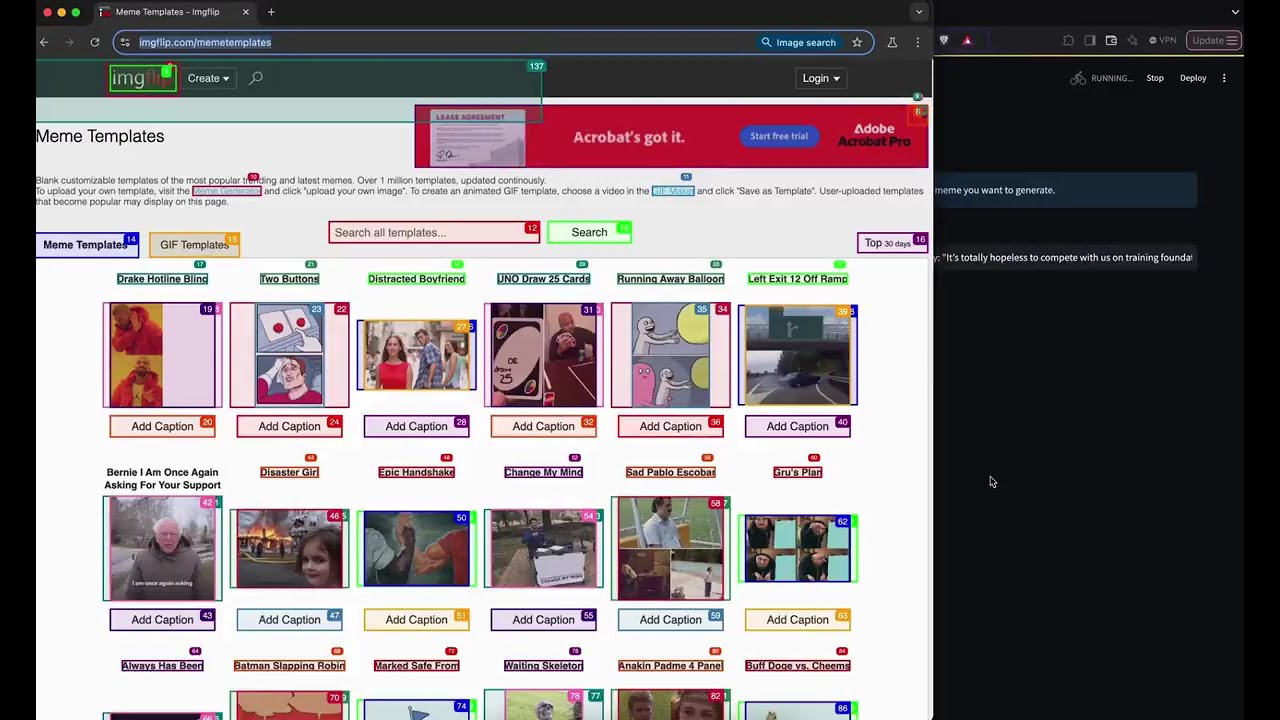Click in the Search all templates field
This screenshot has height=720, width=1280.
434,232
